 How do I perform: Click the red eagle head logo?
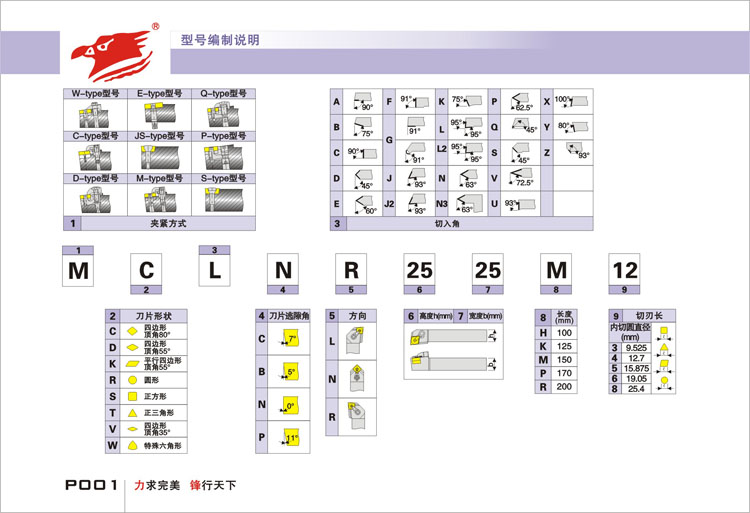pos(112,55)
